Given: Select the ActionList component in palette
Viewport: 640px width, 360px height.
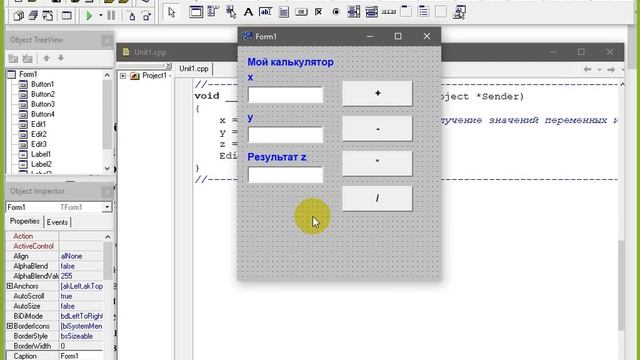Looking at the screenshot, I should (459, 12).
